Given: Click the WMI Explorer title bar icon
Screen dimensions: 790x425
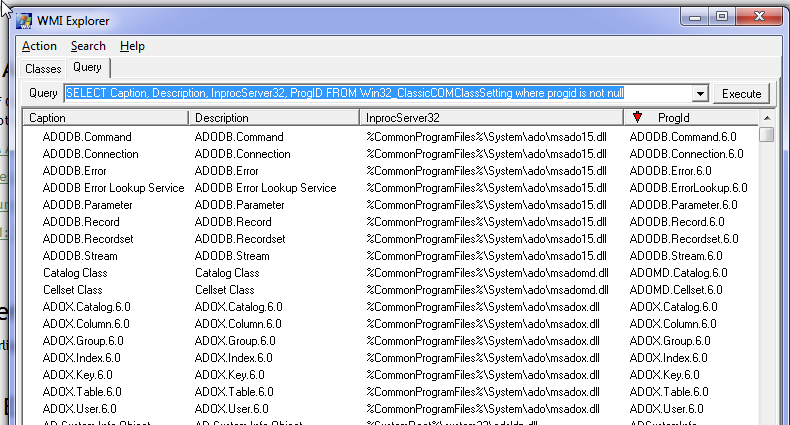Looking at the screenshot, I should 24,21.
